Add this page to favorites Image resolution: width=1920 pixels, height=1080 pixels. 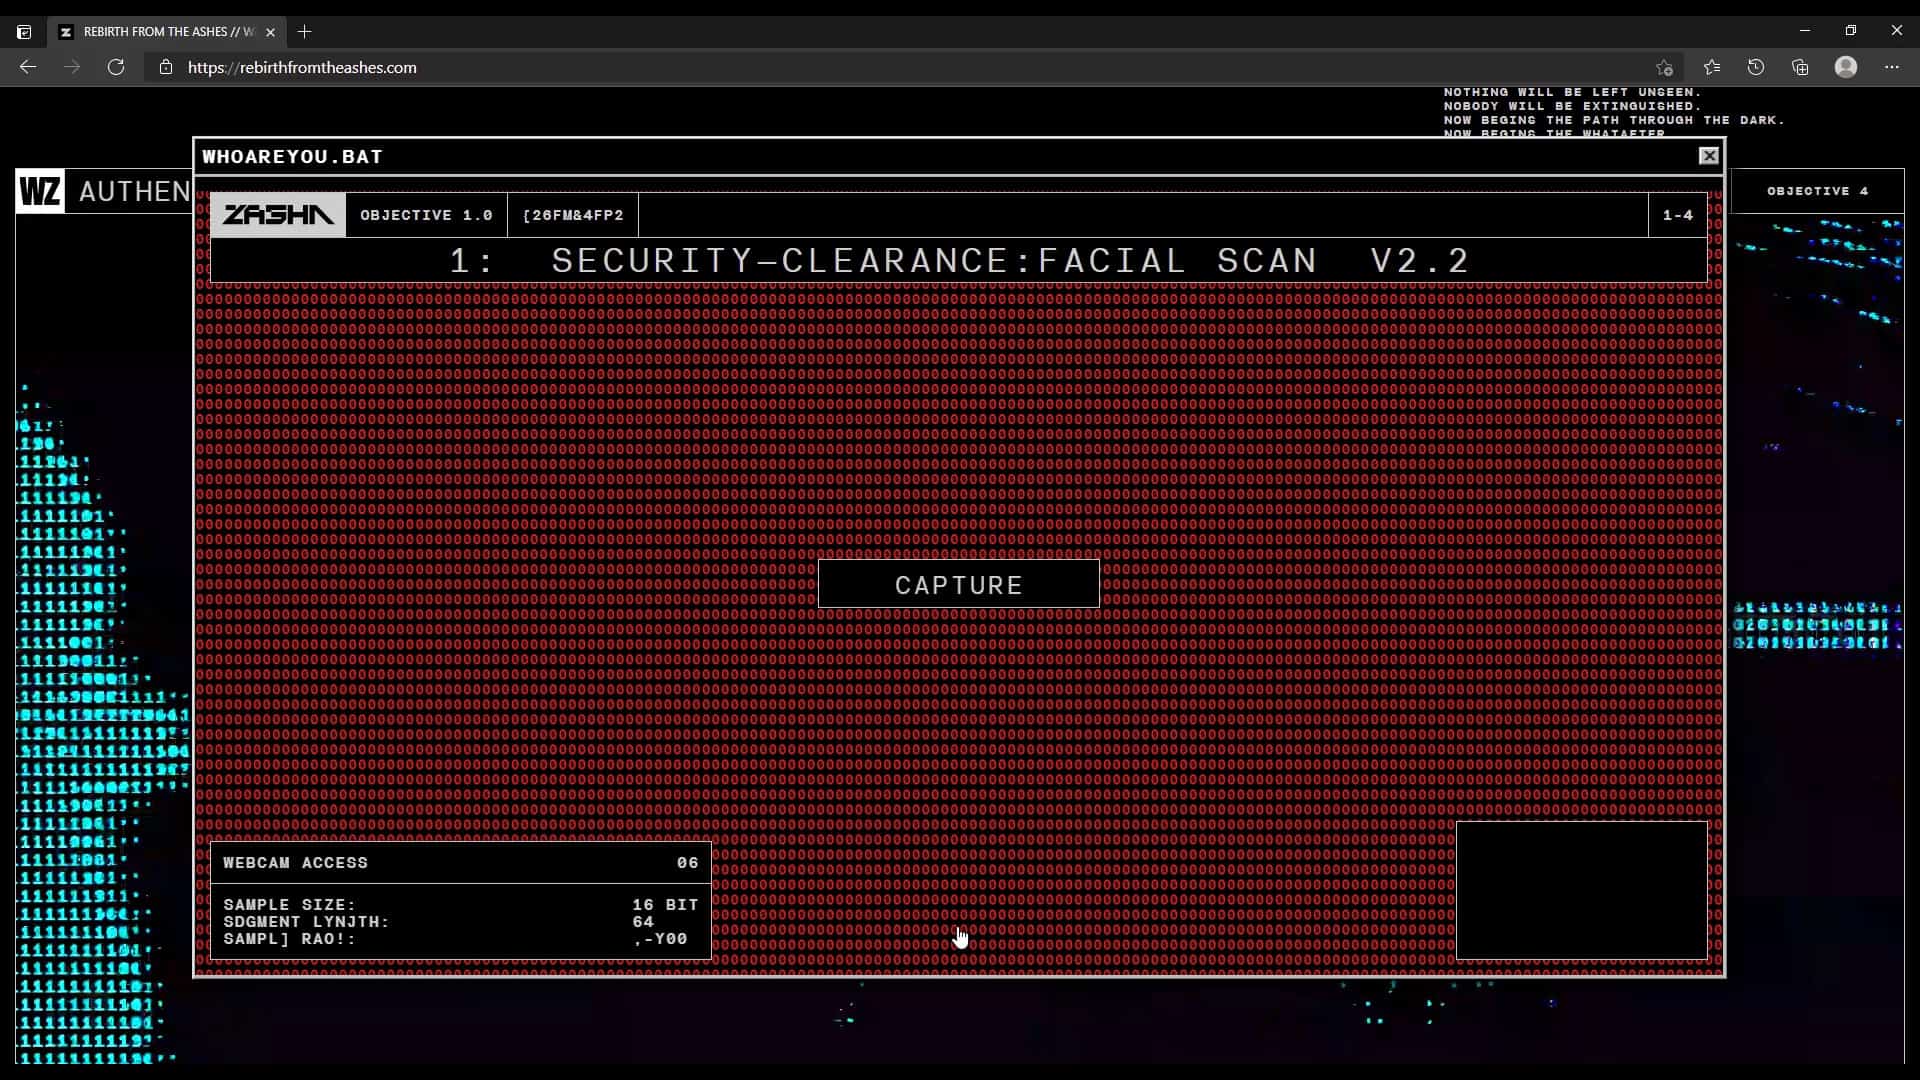(1664, 67)
